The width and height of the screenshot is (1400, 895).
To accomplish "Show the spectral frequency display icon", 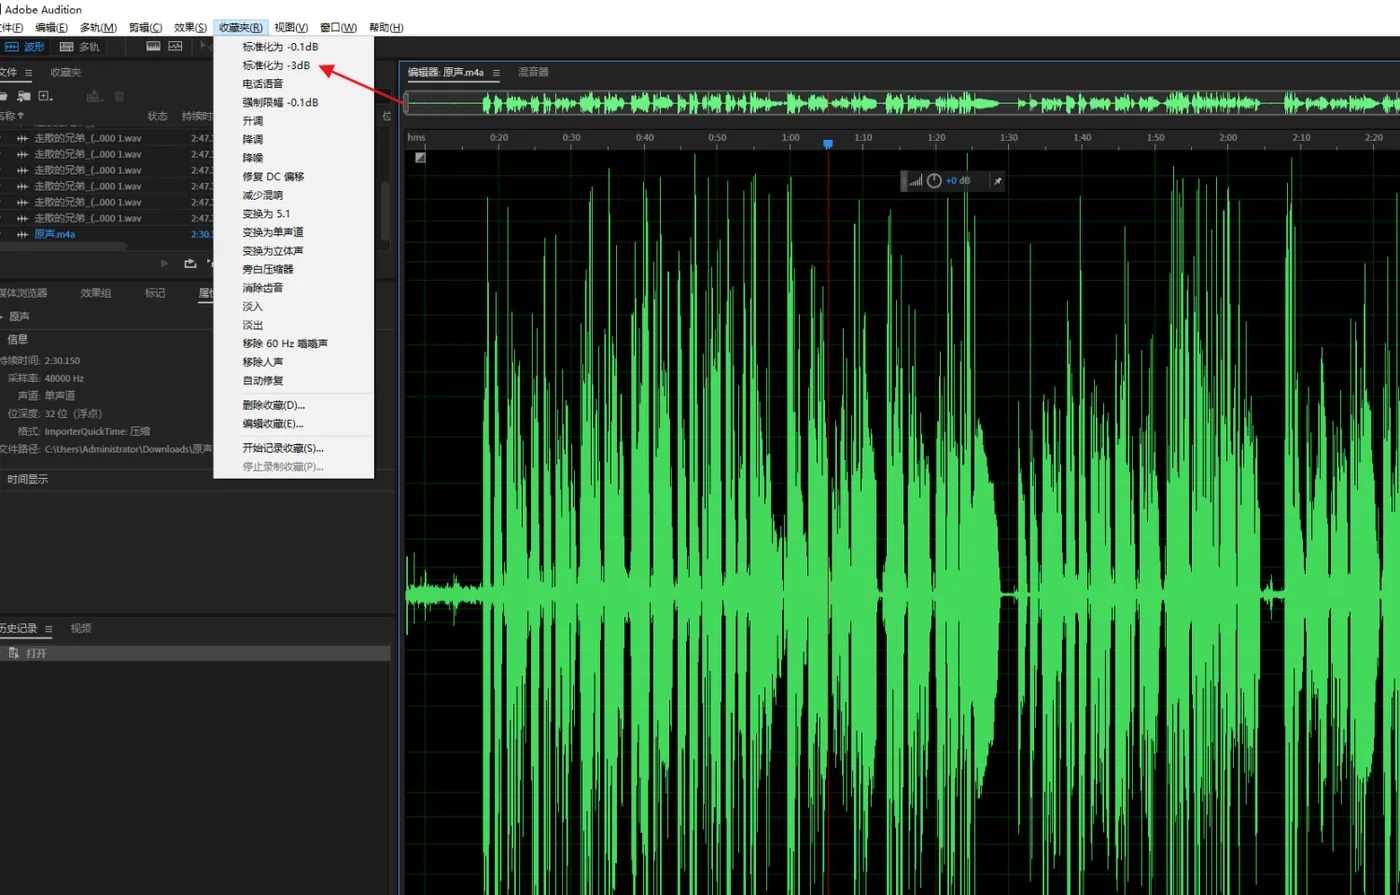I will [153, 46].
